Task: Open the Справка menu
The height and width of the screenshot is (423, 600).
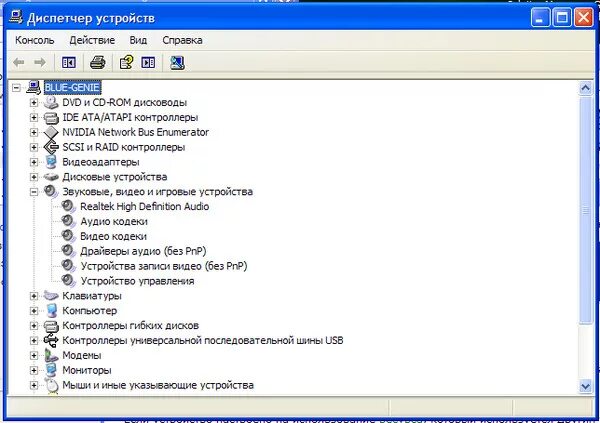Action: point(182,40)
